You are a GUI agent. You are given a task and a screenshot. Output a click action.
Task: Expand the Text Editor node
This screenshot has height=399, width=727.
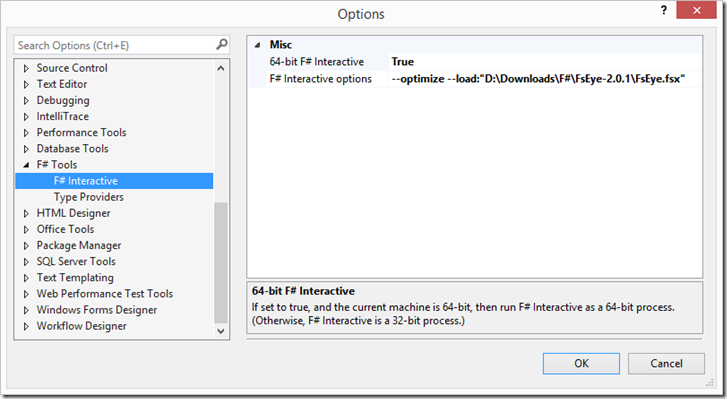pos(26,84)
